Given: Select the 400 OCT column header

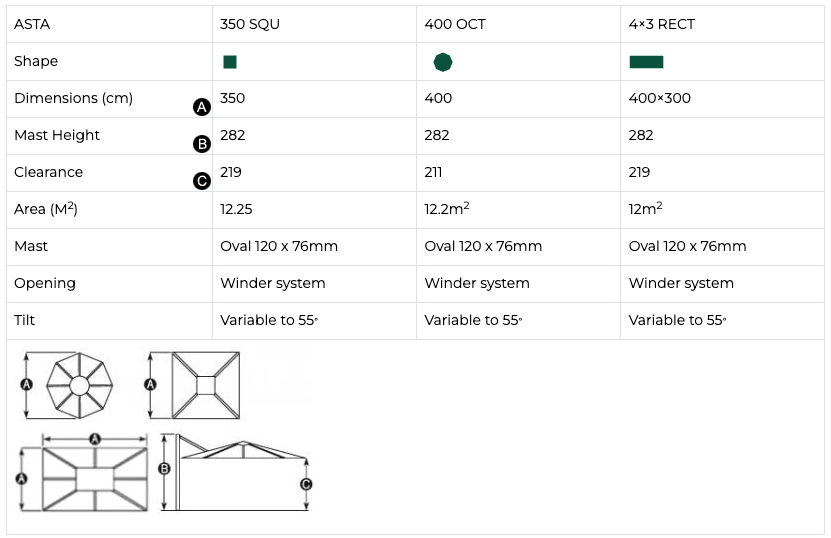Looking at the screenshot, I should pos(455,24).
